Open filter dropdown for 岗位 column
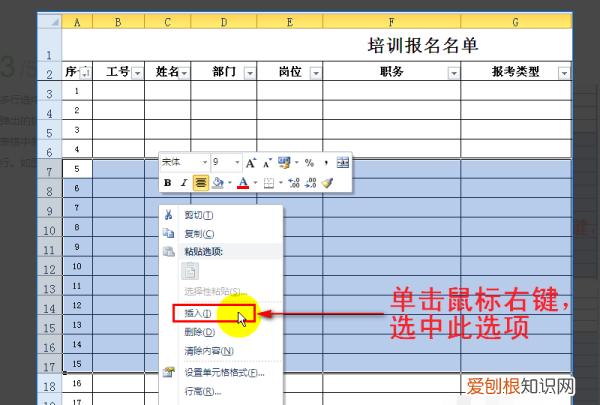Image resolution: width=600 pixels, height=405 pixels. 316,73
